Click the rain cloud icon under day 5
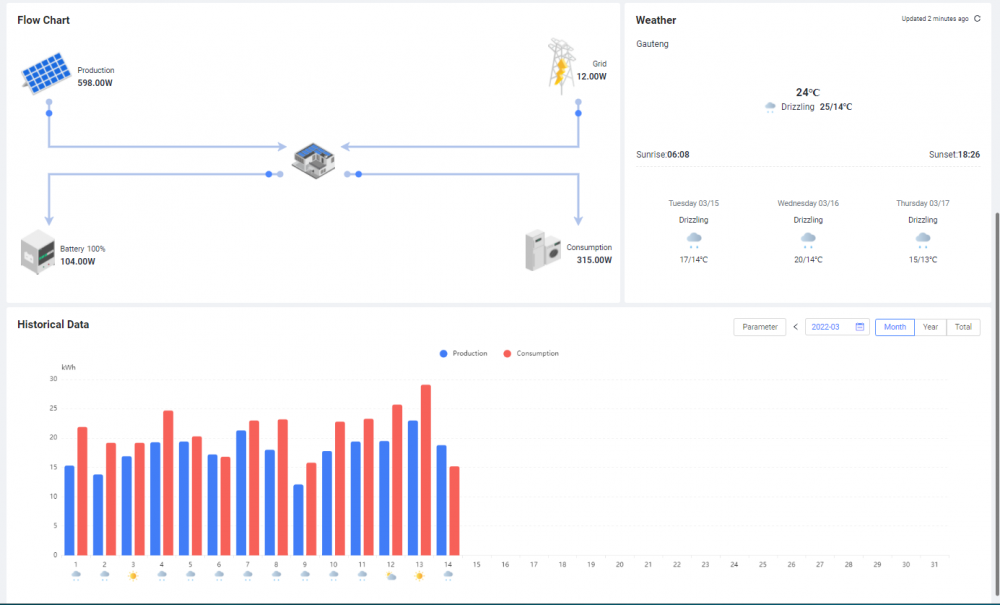 coord(190,576)
